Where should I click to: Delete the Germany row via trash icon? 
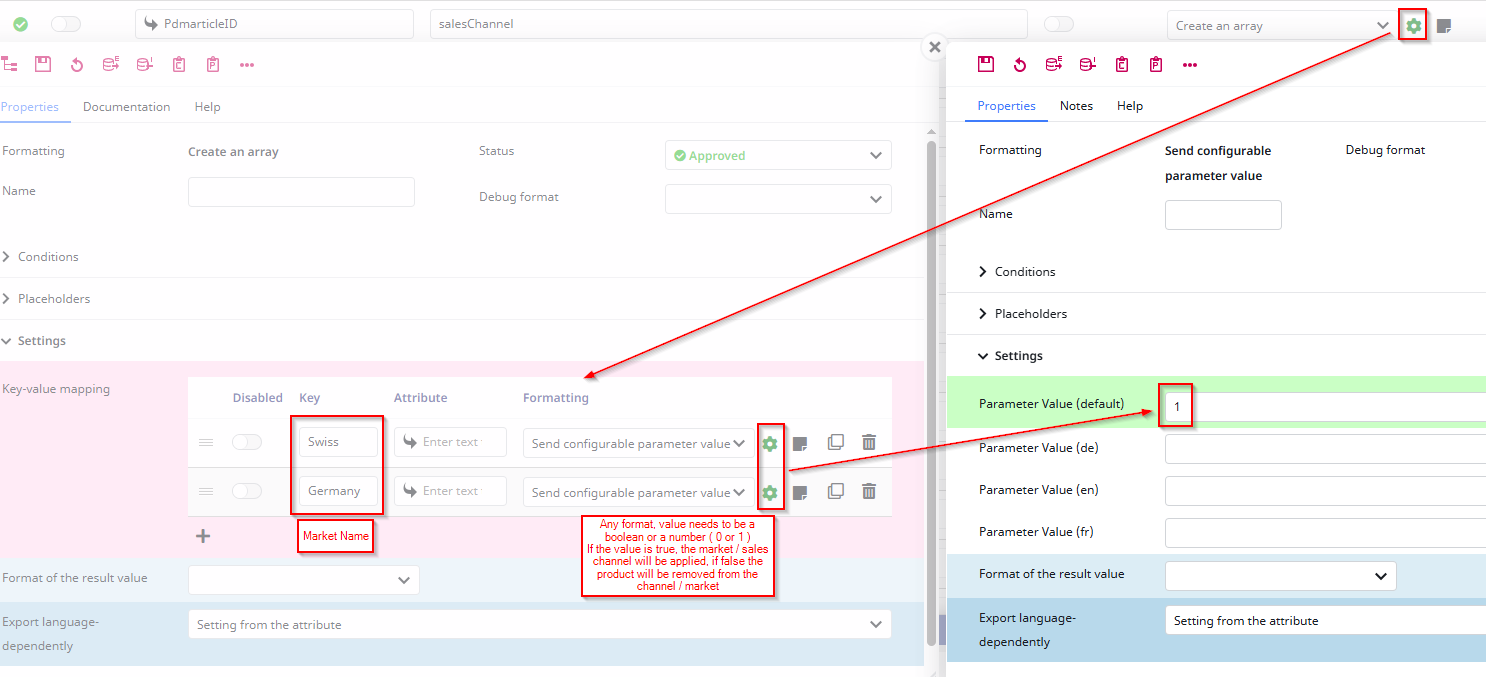coord(868,491)
